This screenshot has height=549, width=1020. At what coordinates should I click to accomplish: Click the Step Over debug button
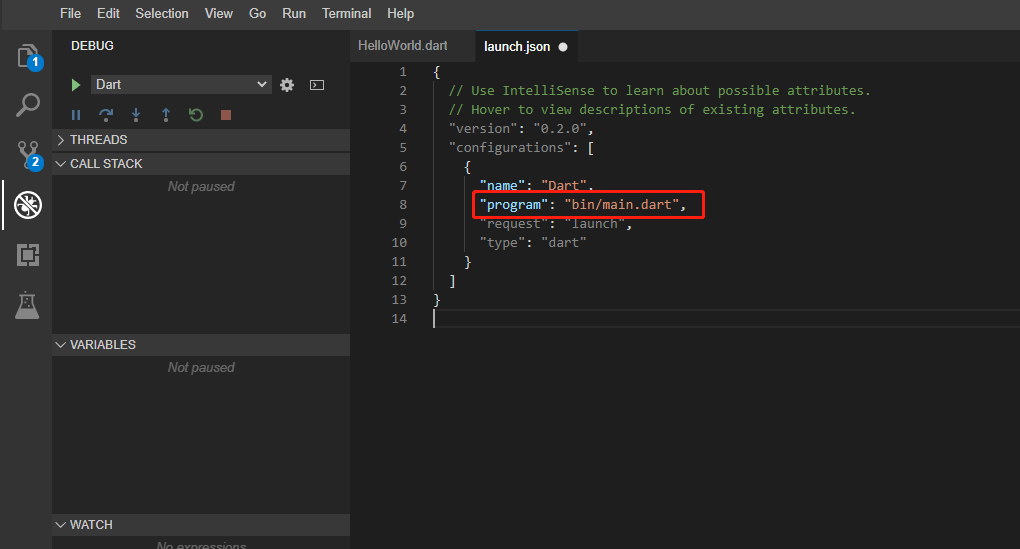(x=105, y=115)
